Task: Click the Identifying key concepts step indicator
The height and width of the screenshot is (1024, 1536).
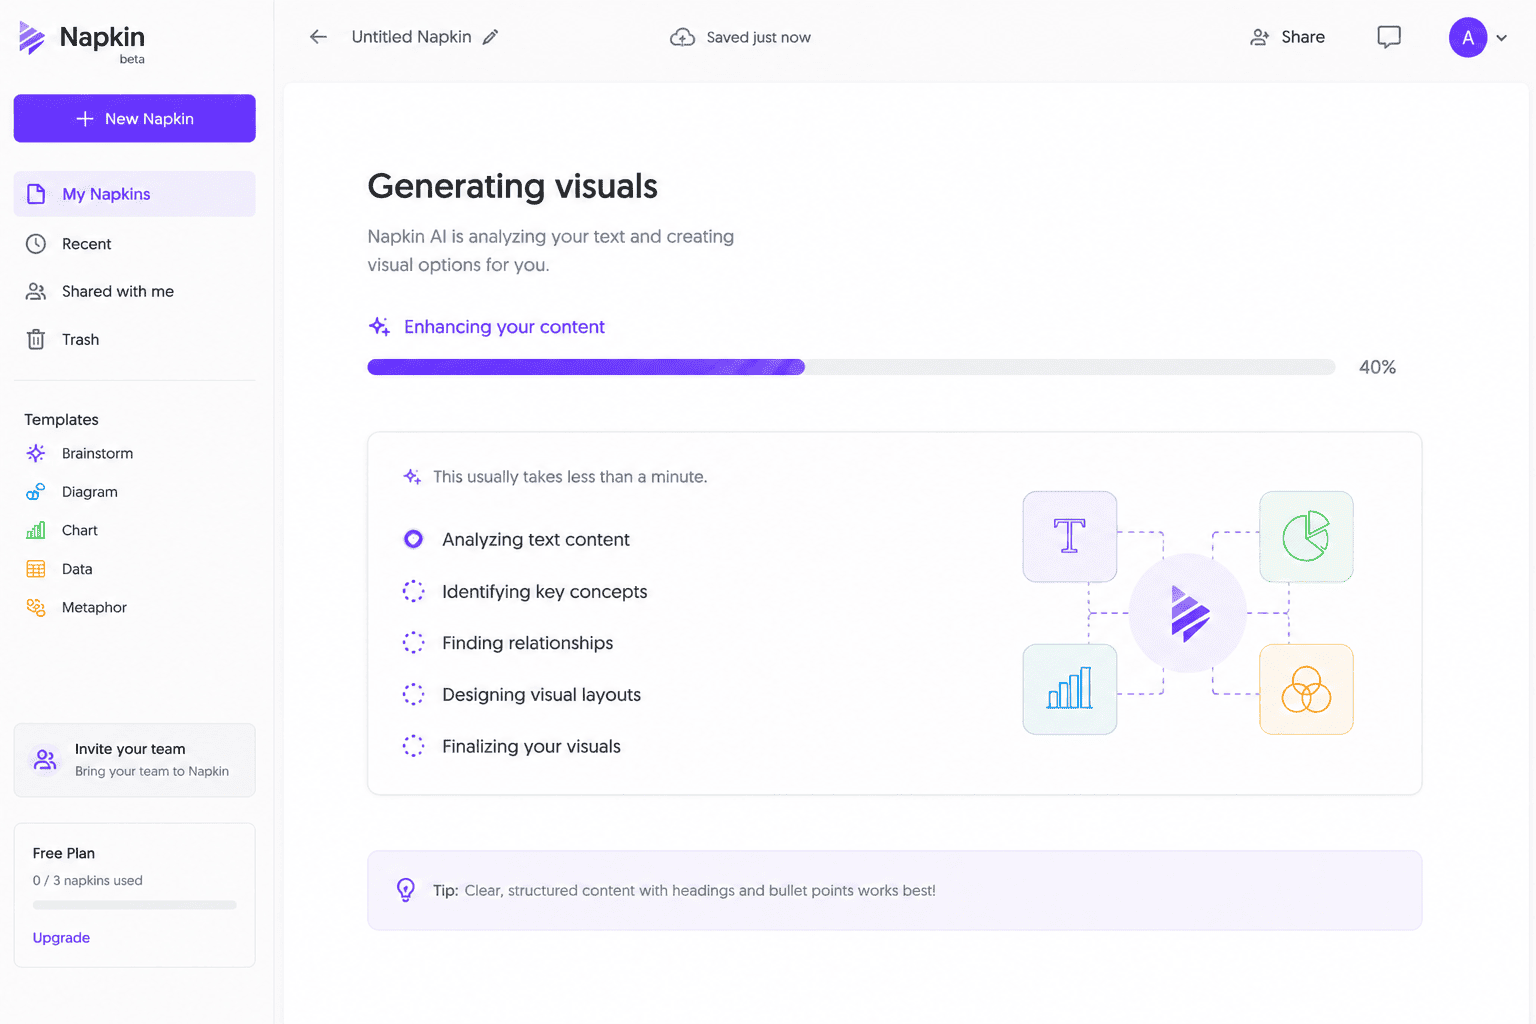Action: [413, 591]
